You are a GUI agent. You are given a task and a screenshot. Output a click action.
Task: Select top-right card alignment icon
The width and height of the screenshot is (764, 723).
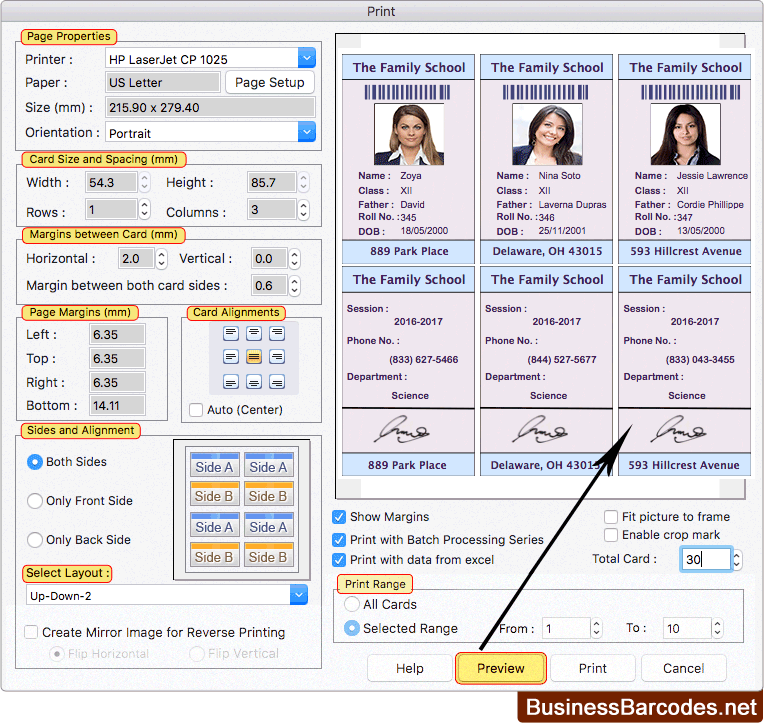click(277, 333)
